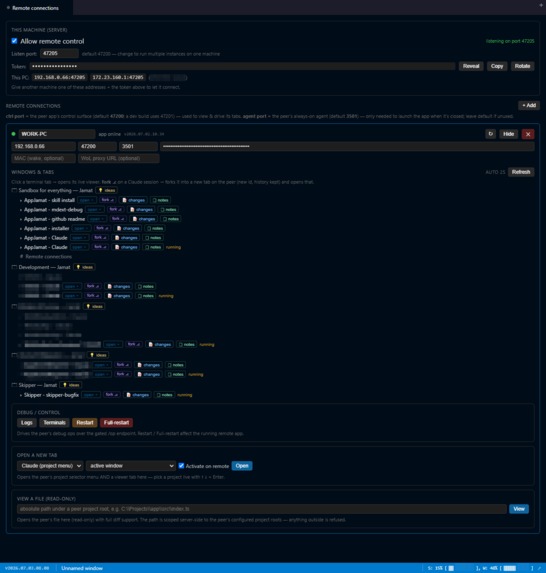Screen dimensions: 546x573
Task: Open peer Logs in Debug / Control
Action: click(27, 423)
